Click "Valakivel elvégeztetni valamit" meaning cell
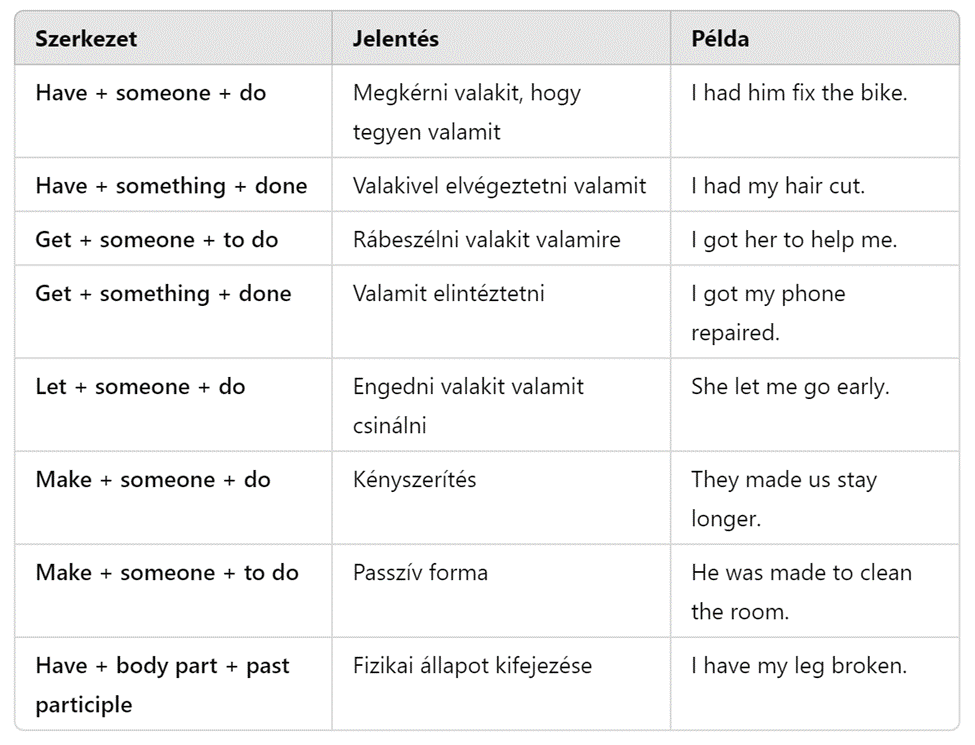 [499, 186]
